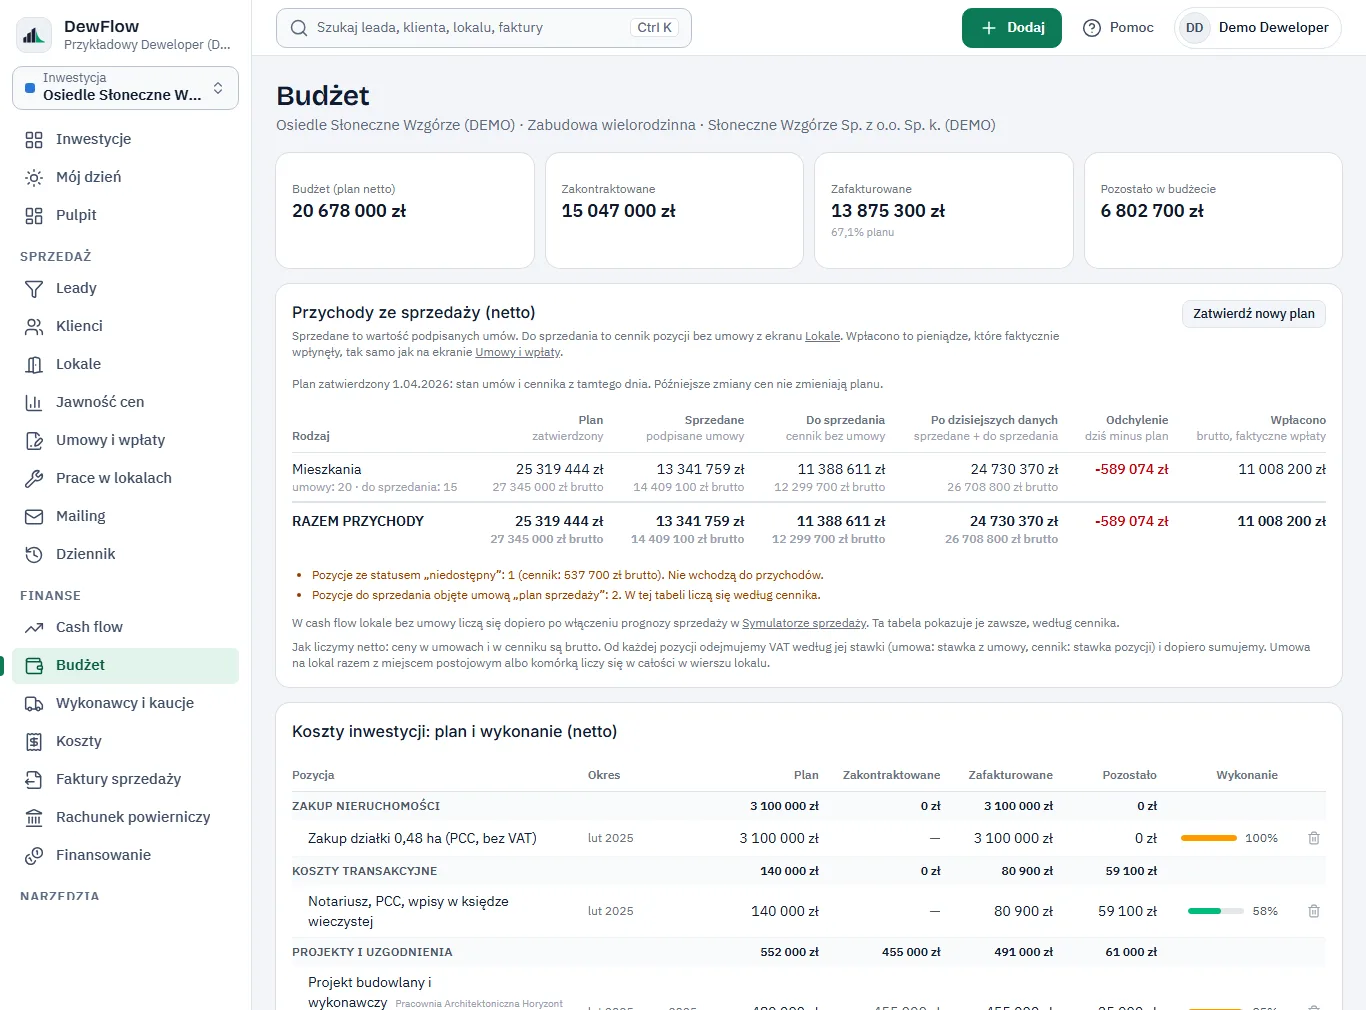Follow the Umowy i wpłaty text link
Screen dimensions: 1366x1010
(x=518, y=352)
